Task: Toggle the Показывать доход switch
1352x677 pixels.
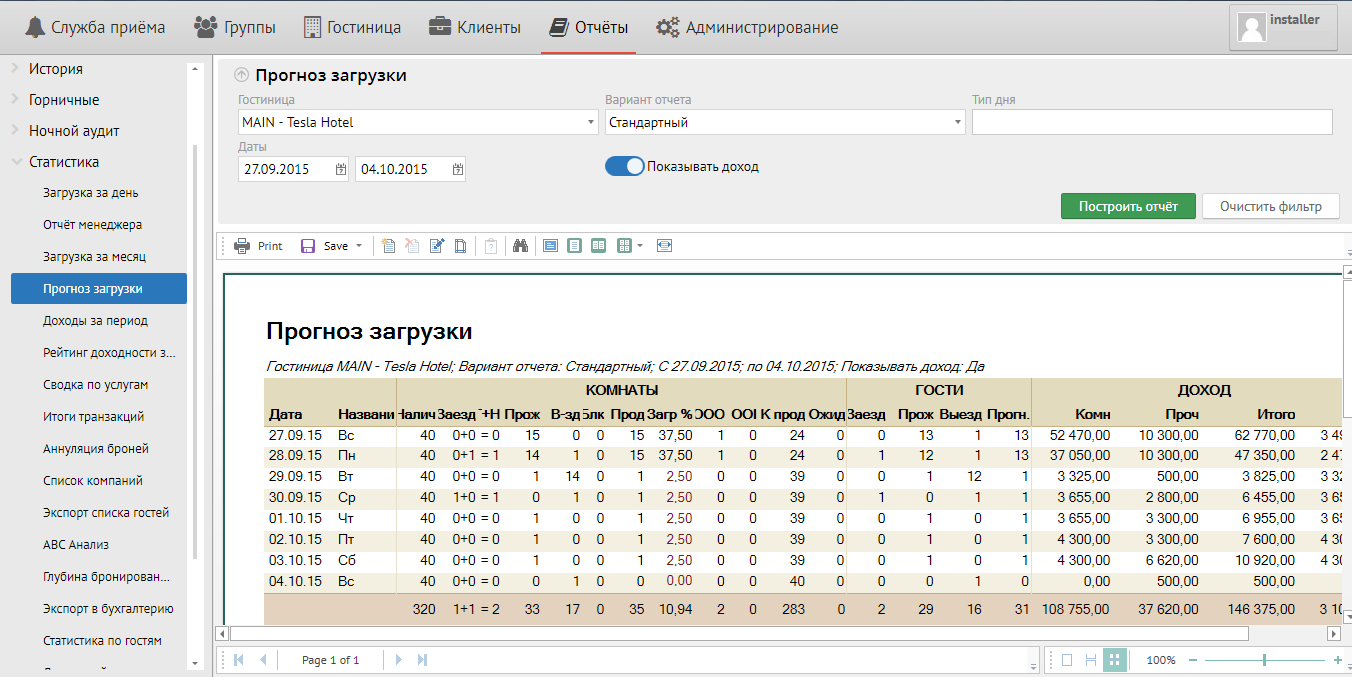Action: pos(625,166)
